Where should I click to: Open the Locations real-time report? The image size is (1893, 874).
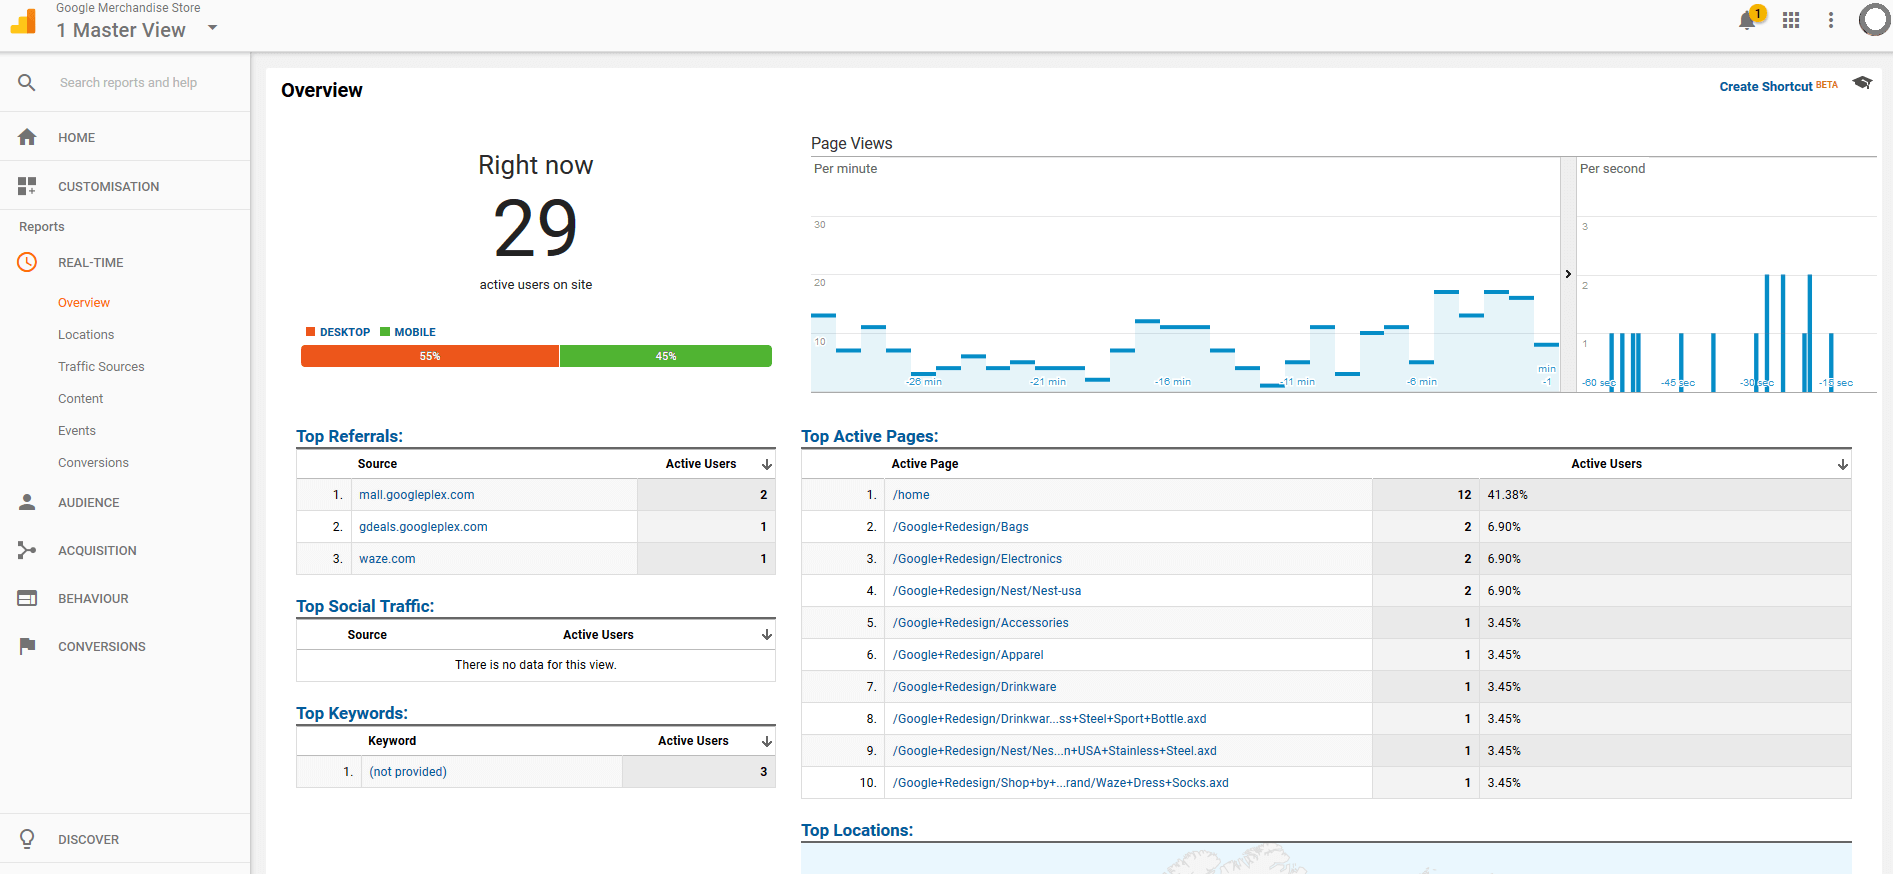[x=86, y=334]
